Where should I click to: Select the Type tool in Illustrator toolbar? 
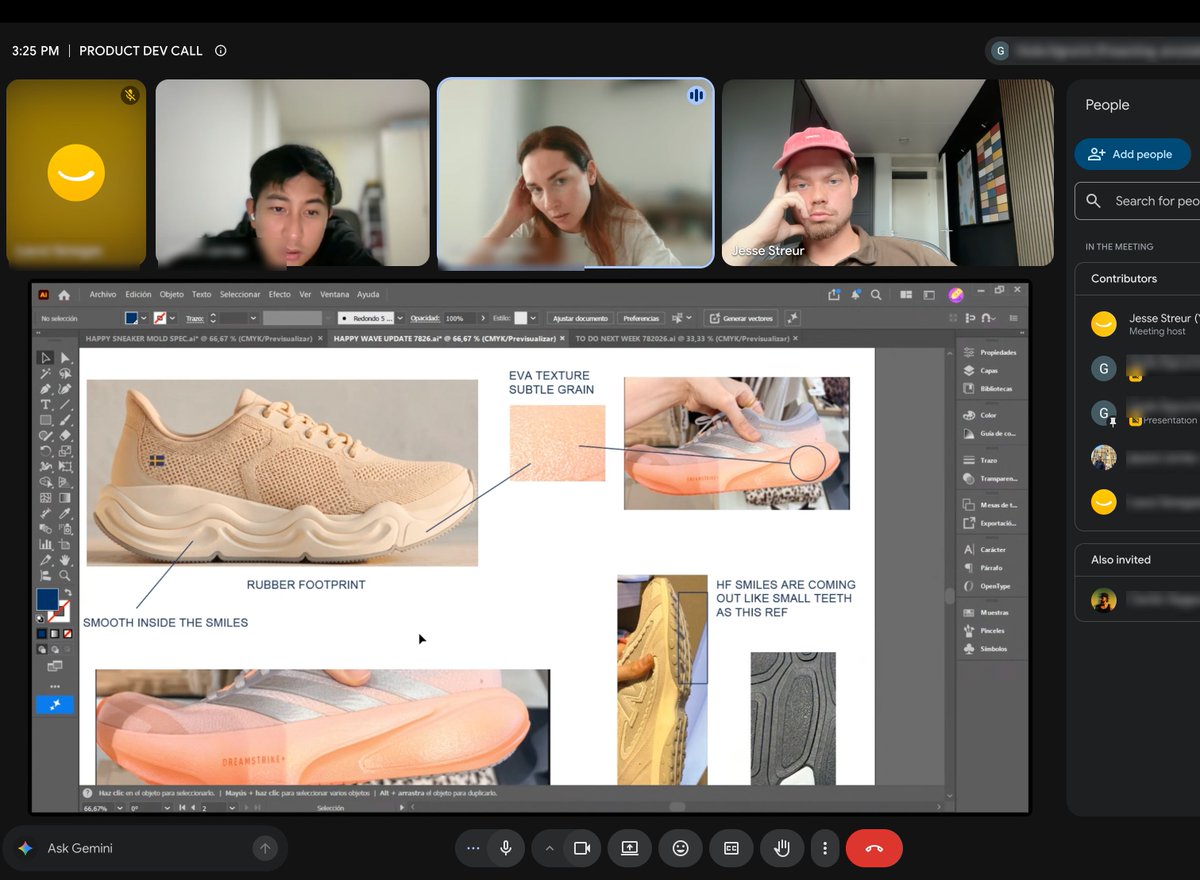(45, 404)
